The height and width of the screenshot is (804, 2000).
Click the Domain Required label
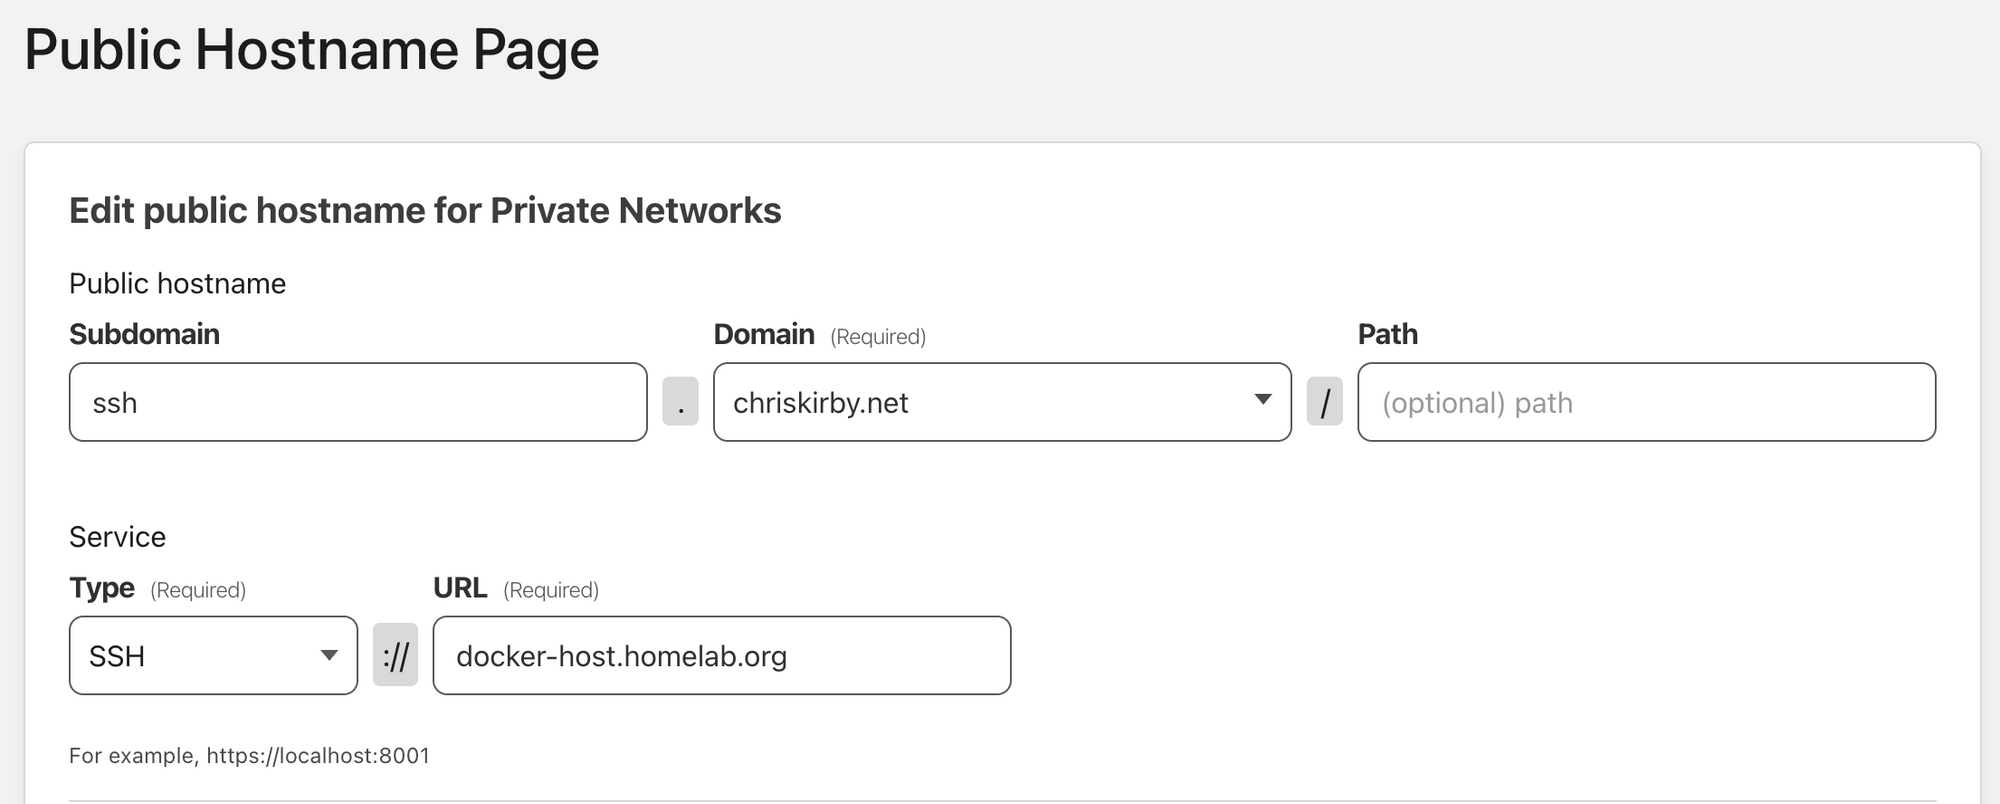point(819,334)
